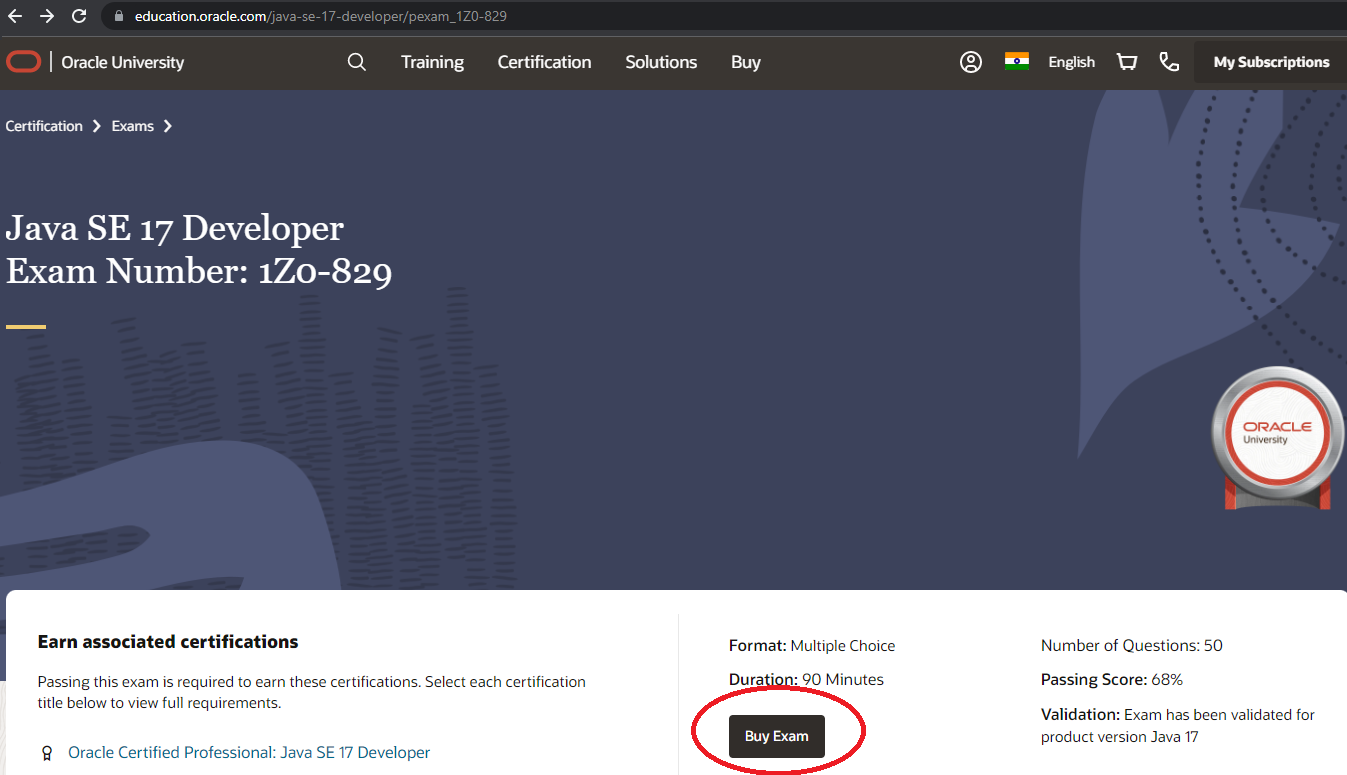Screen dimensions: 1347x775
Task: Click Certification breadcrumb link
Action: coord(44,126)
